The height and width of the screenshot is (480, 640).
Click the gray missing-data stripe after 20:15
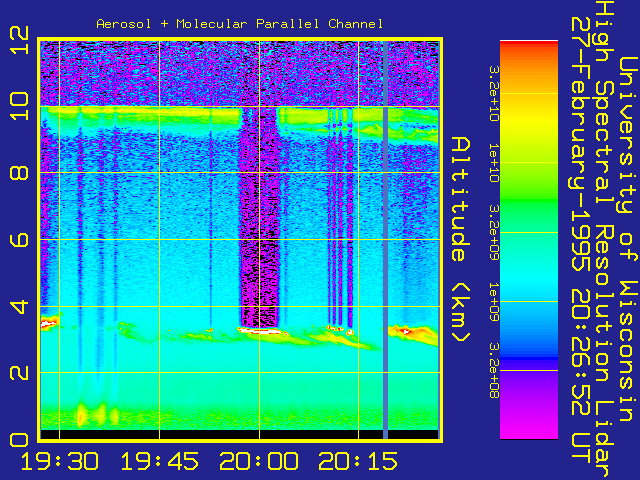385,240
